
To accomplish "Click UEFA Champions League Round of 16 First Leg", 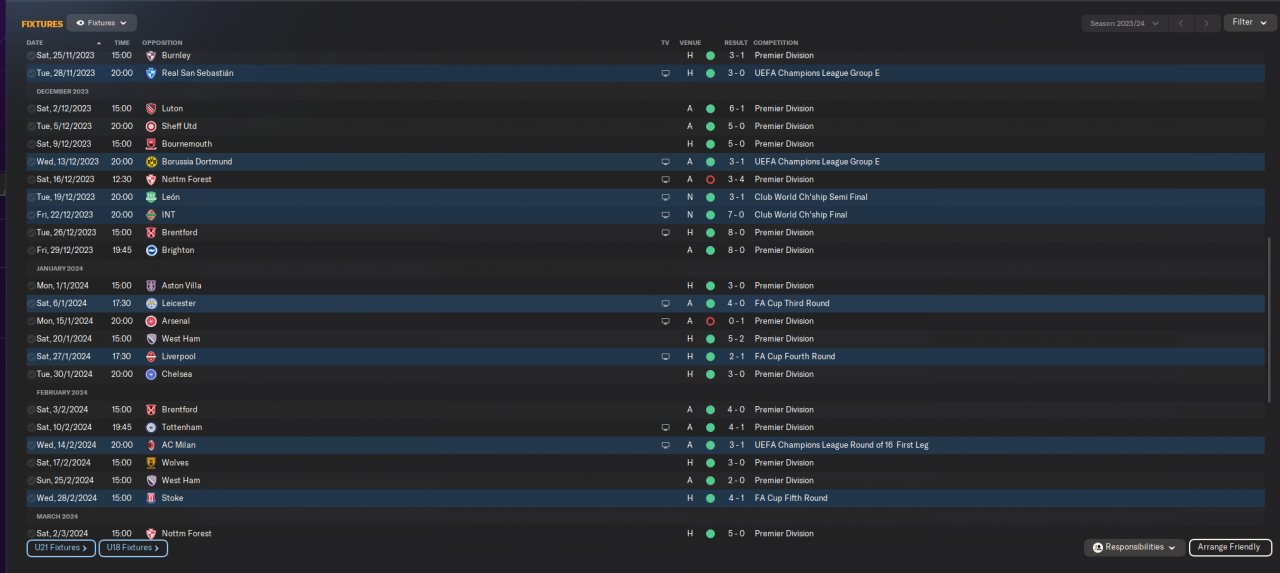I will pos(841,445).
